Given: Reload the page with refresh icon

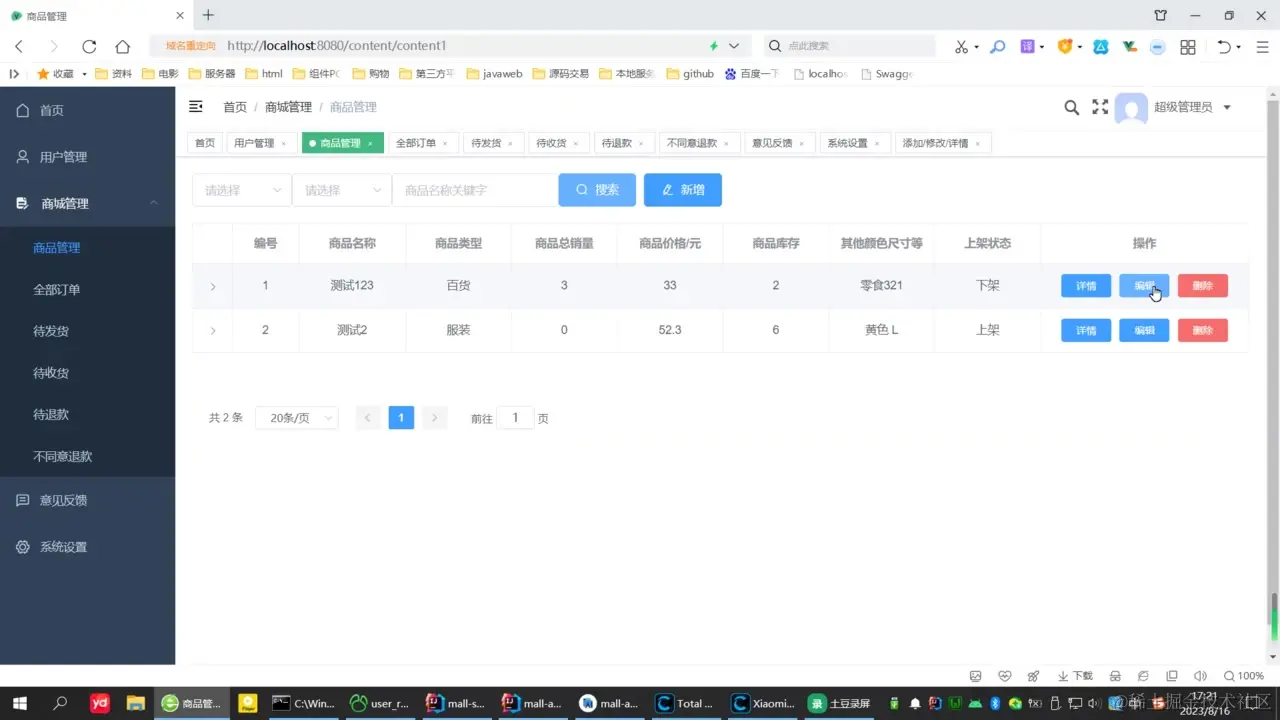Looking at the screenshot, I should [x=89, y=46].
